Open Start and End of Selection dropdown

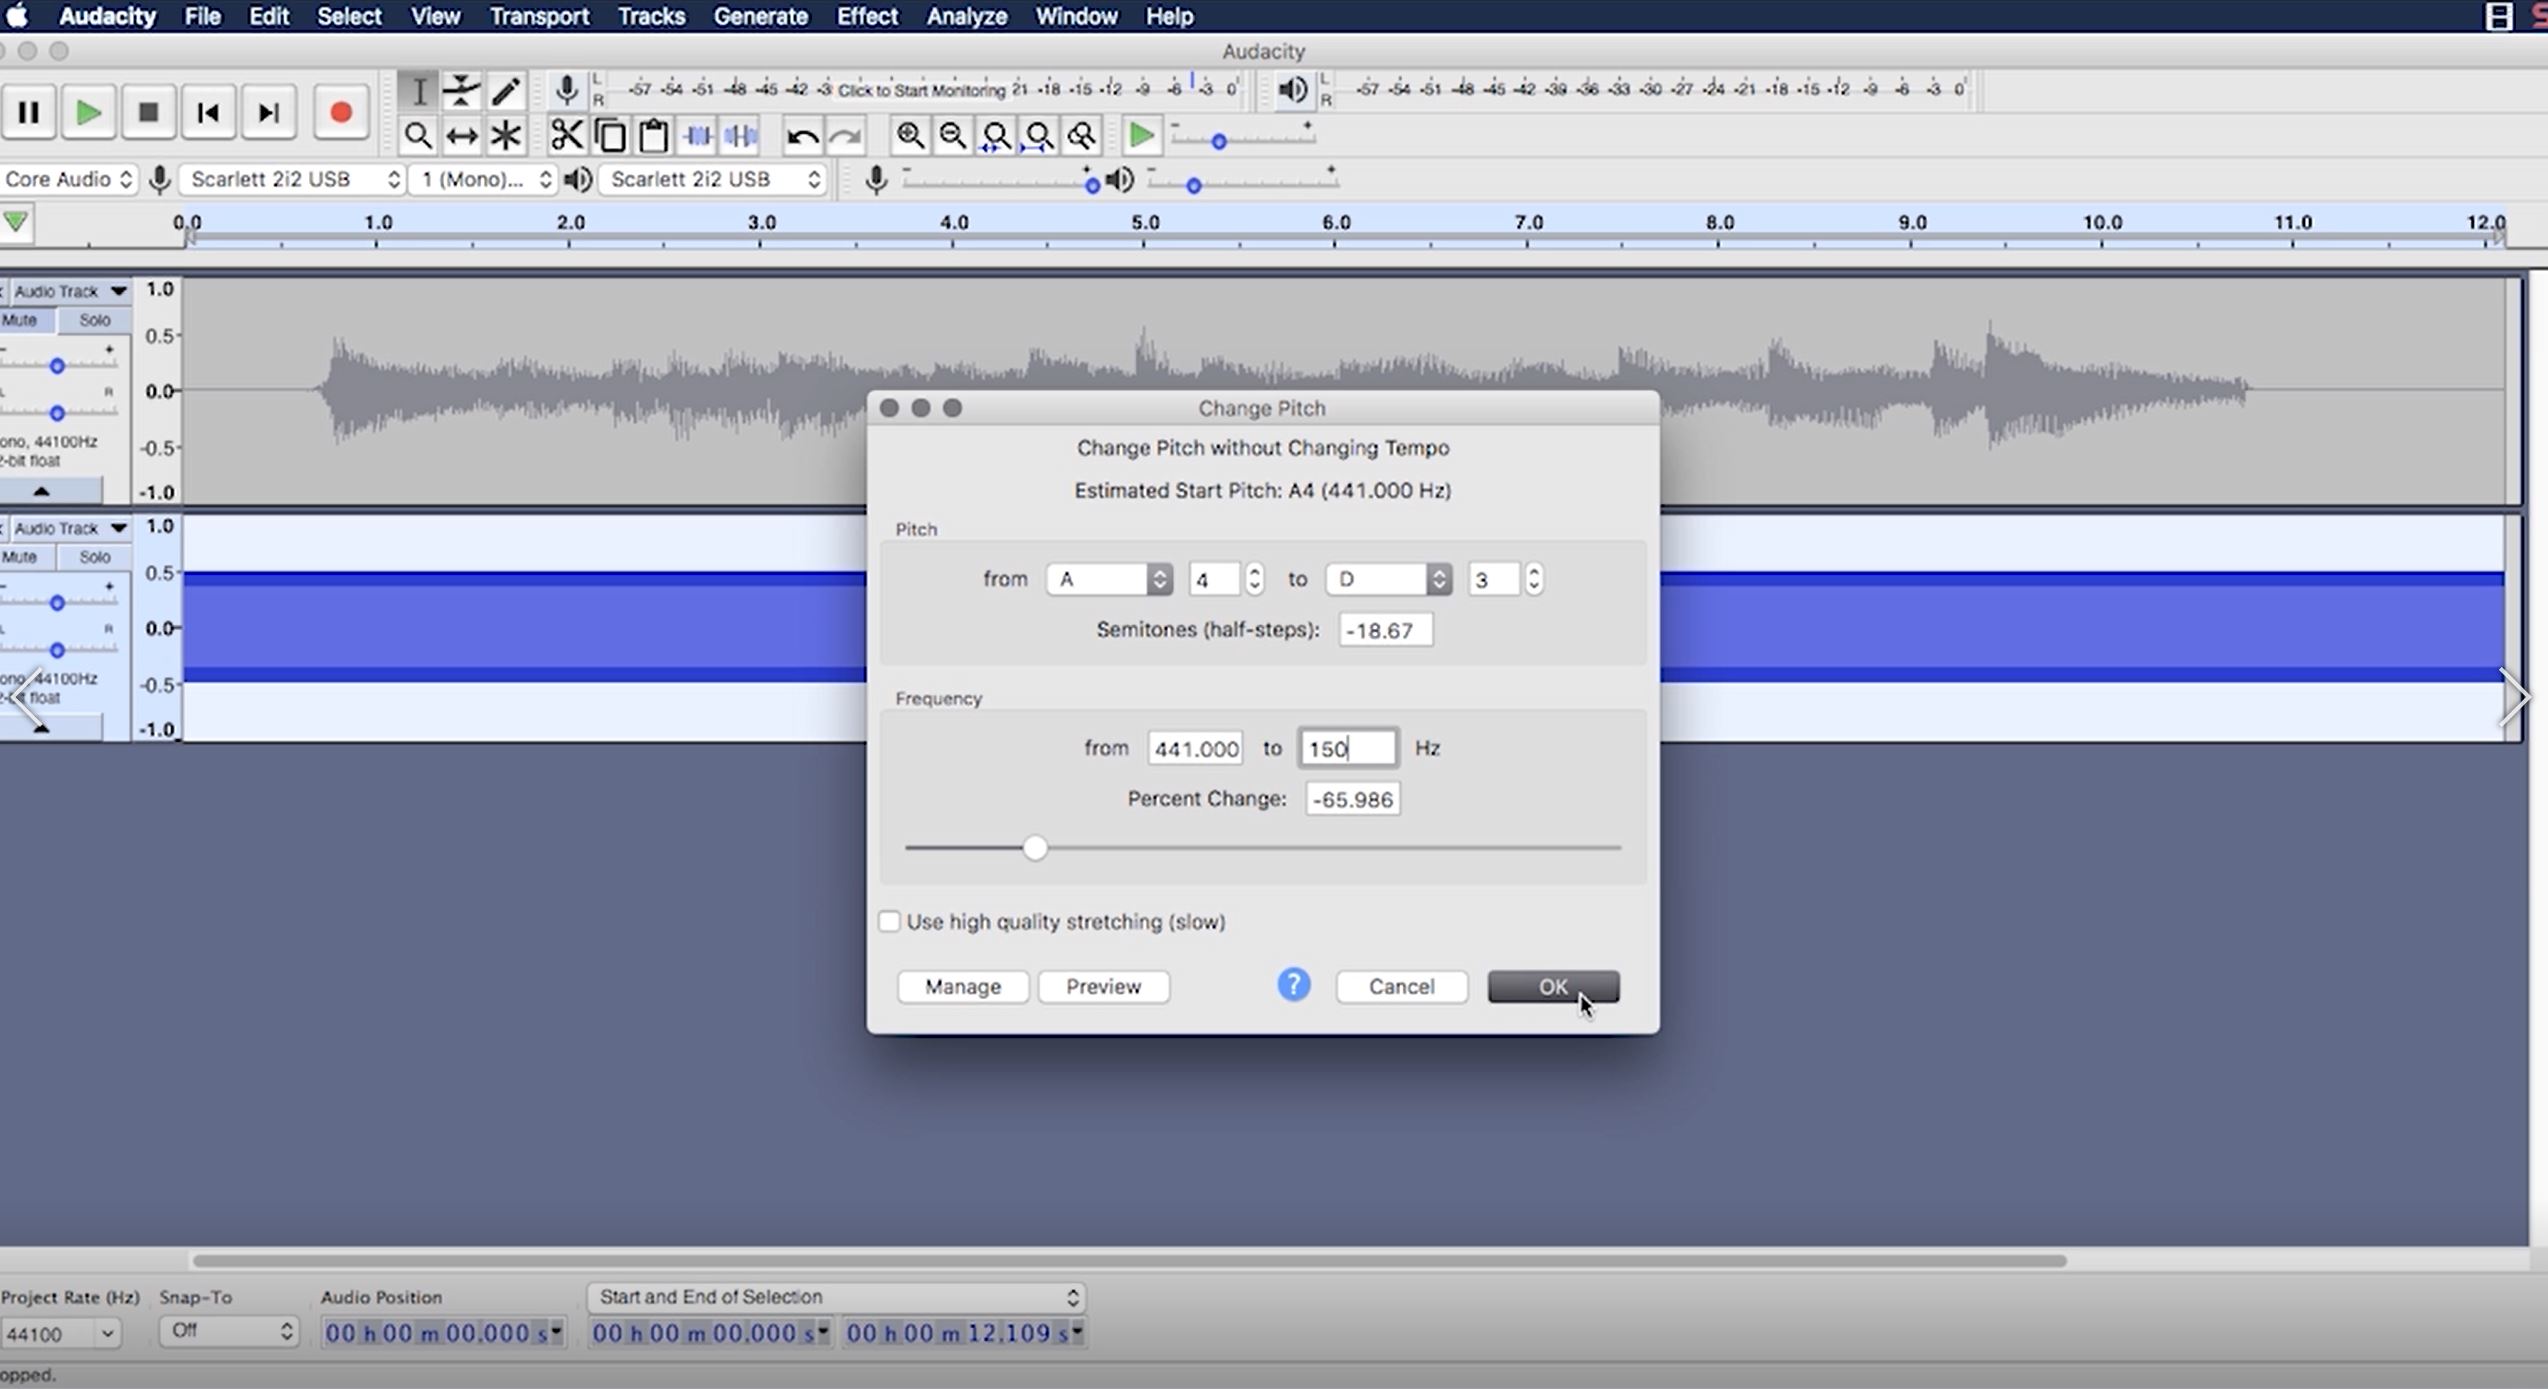(835, 1297)
